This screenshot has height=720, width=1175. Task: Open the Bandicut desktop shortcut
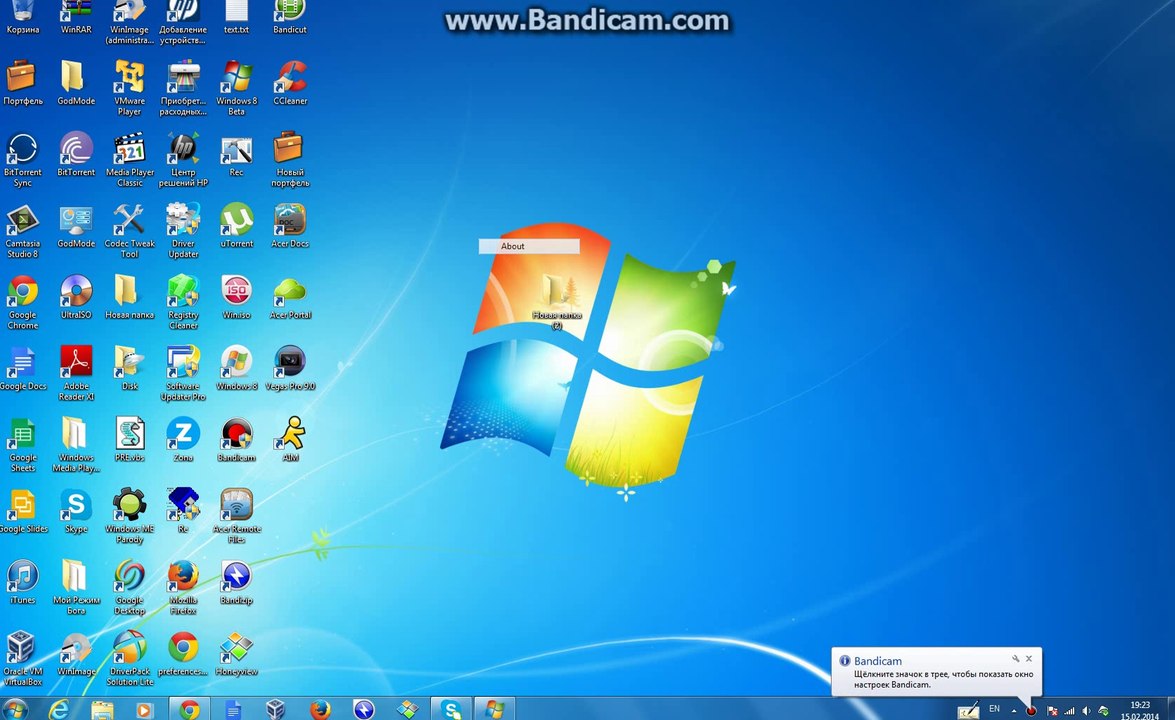click(x=290, y=17)
